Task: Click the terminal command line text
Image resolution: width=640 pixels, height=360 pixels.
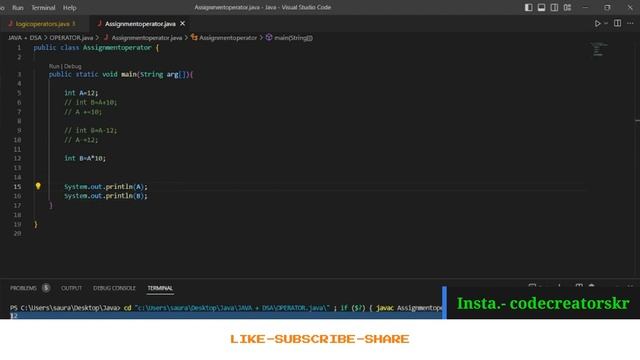Action: pos(226,308)
